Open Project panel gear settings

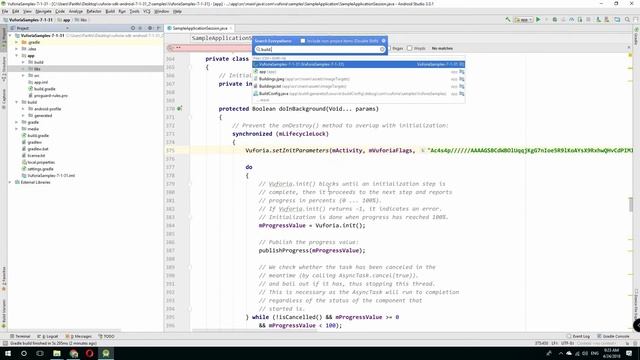pos(150,28)
